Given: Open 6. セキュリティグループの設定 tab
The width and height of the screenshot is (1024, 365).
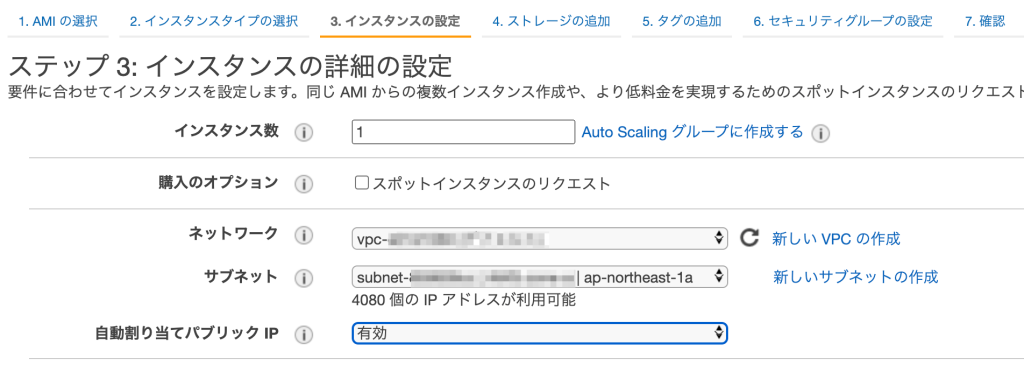Looking at the screenshot, I should 842,22.
